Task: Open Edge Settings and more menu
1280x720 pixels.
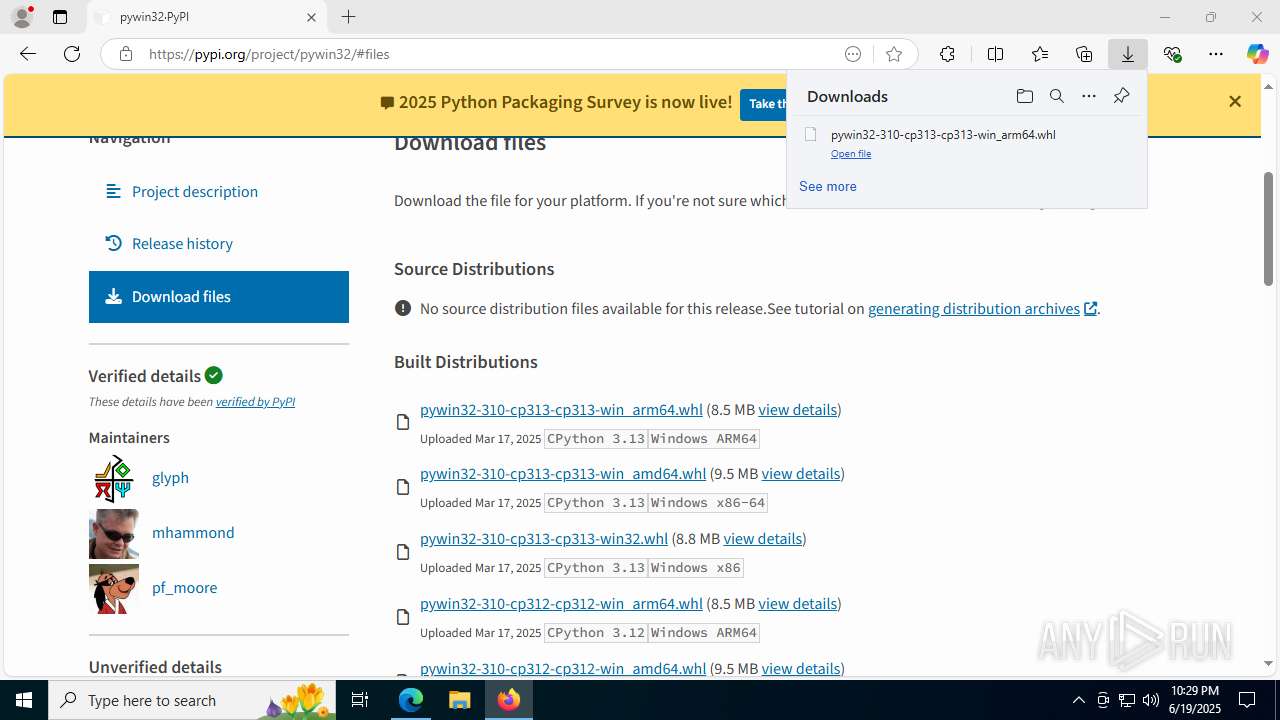Action: pos(1216,54)
